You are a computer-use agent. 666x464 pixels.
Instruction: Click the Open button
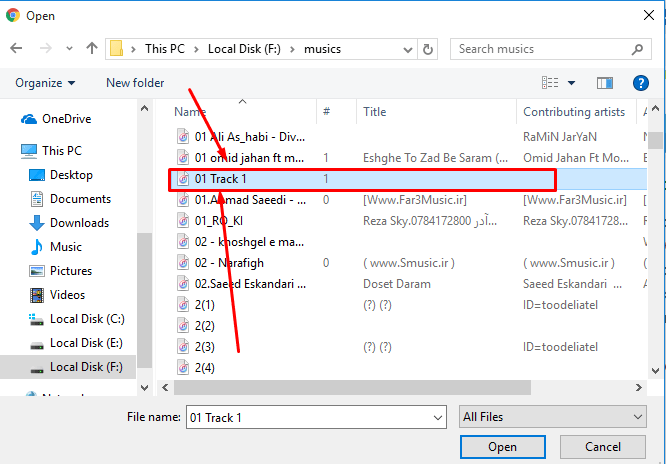pyautogui.click(x=502, y=447)
